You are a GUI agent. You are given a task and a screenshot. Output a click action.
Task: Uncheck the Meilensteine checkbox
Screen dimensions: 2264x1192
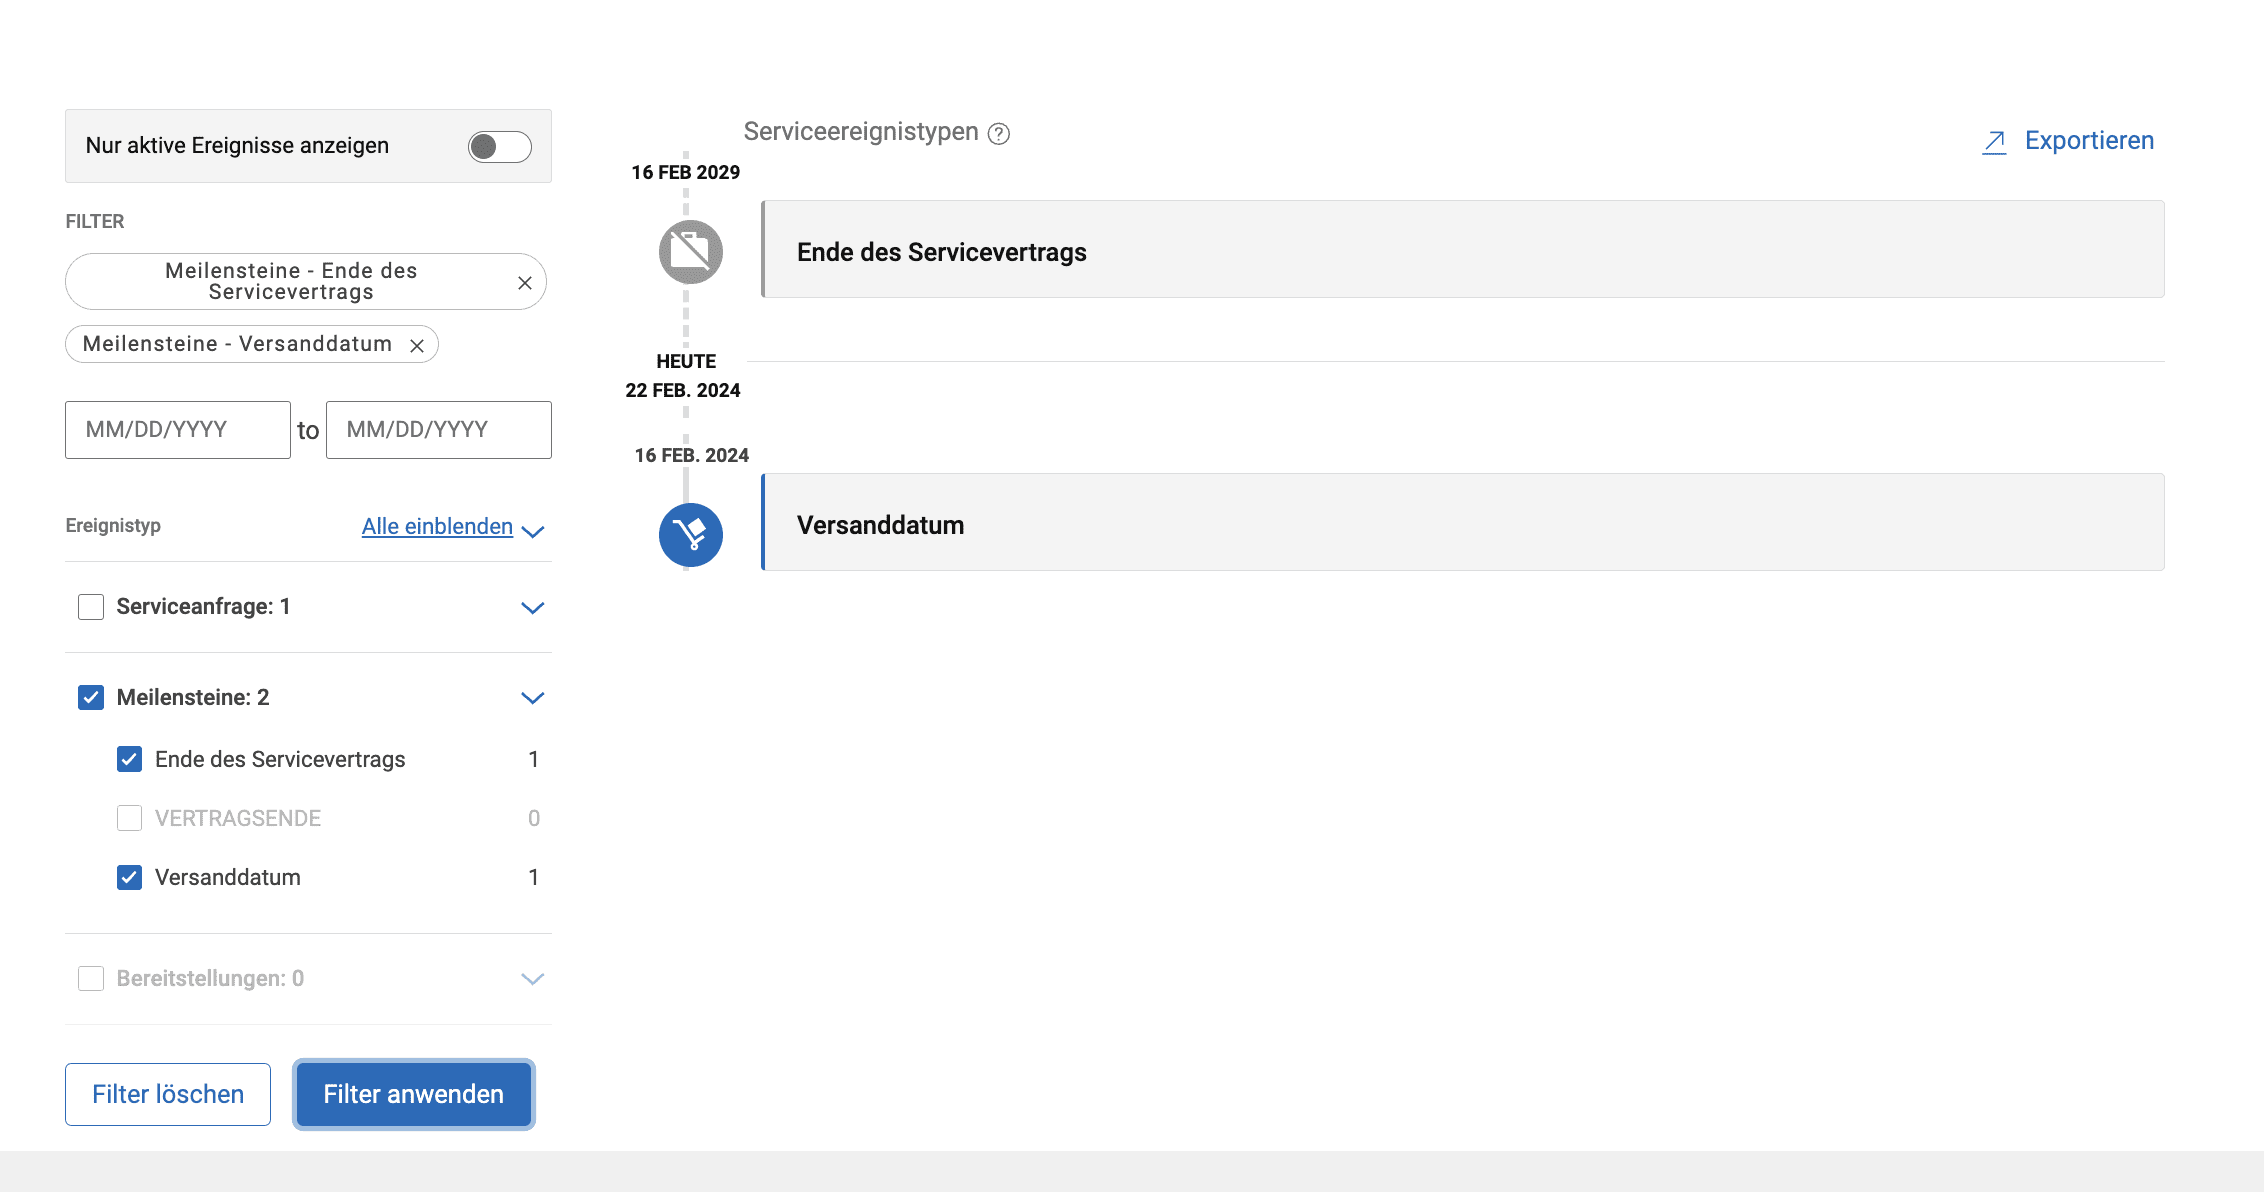91,698
